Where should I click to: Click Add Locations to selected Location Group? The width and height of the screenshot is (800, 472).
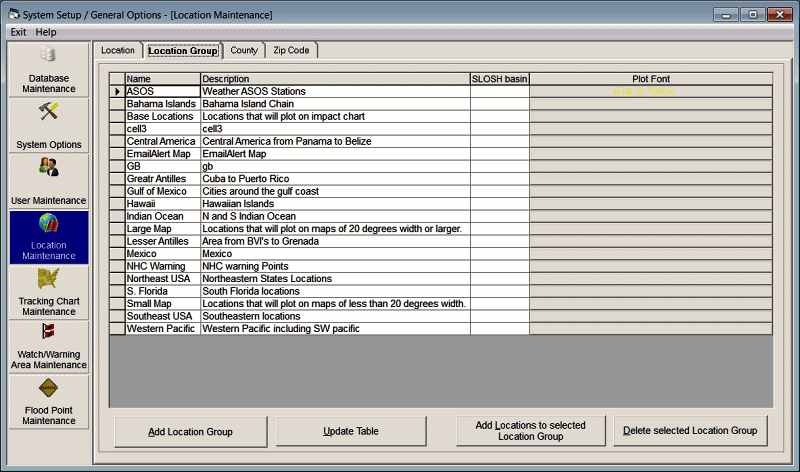pos(531,431)
